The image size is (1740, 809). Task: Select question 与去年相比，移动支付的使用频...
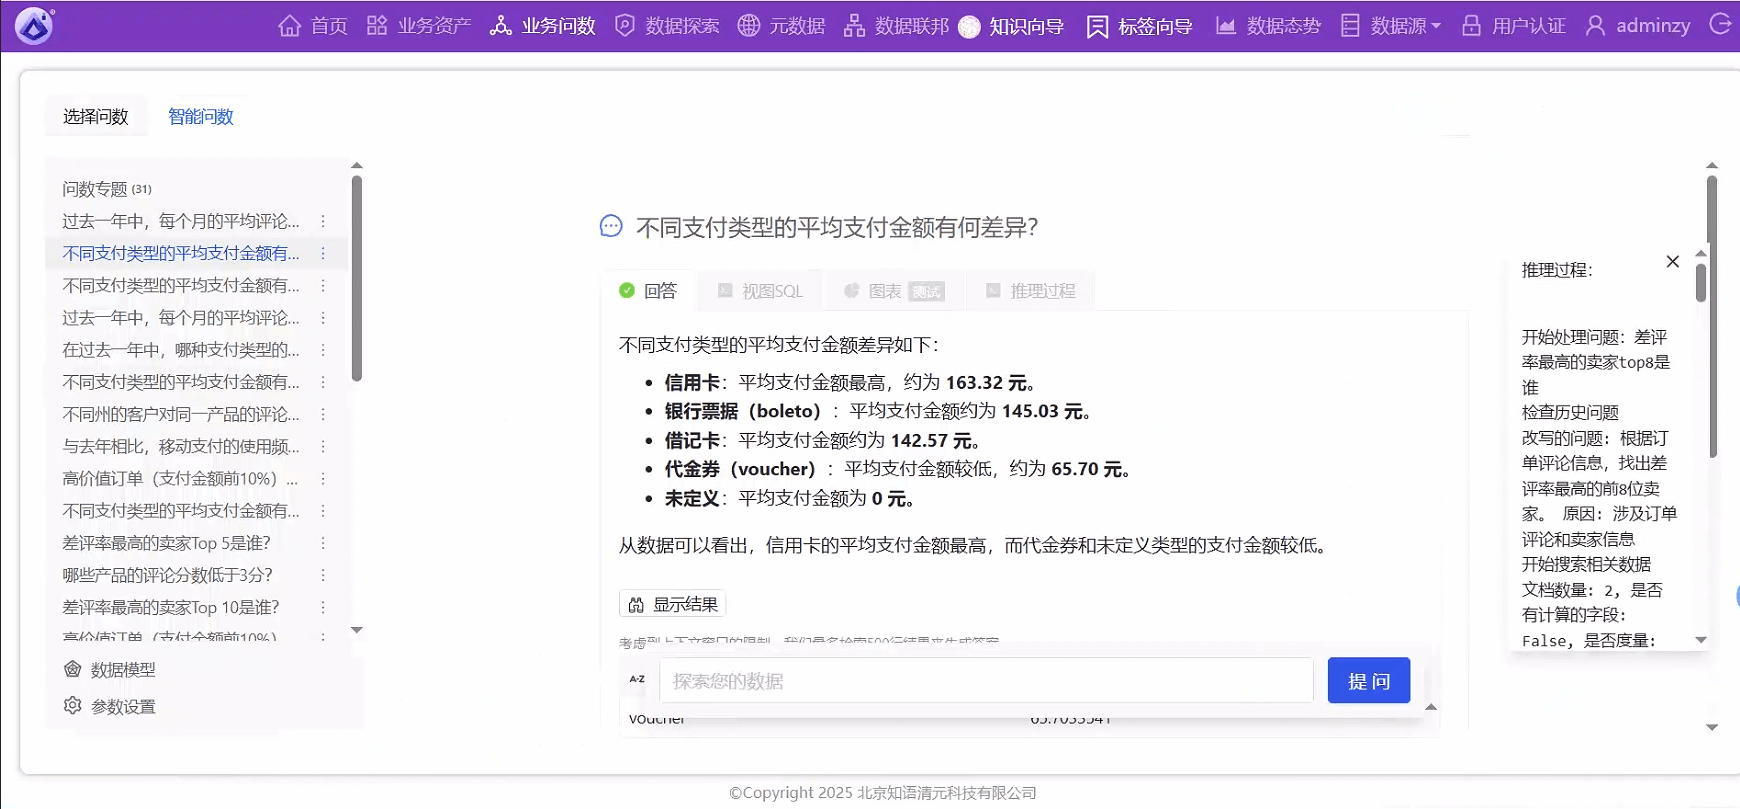(x=180, y=447)
